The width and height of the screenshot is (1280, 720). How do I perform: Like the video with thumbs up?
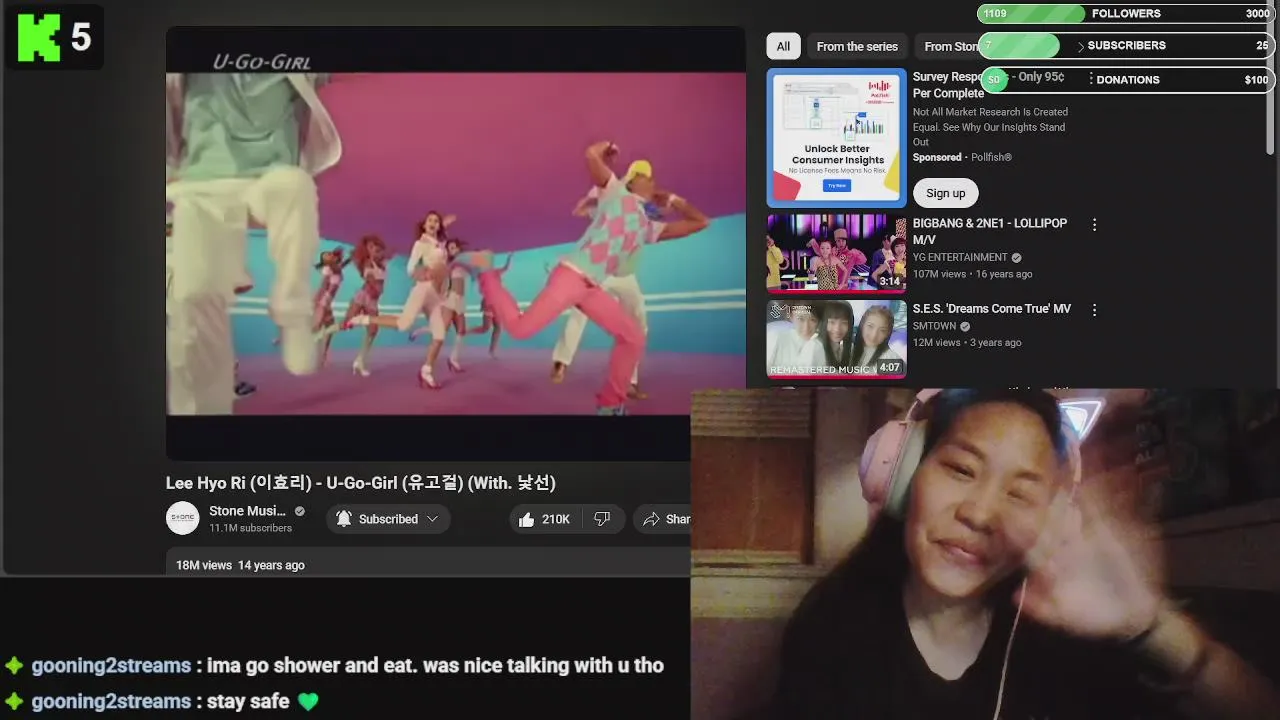(x=526, y=519)
